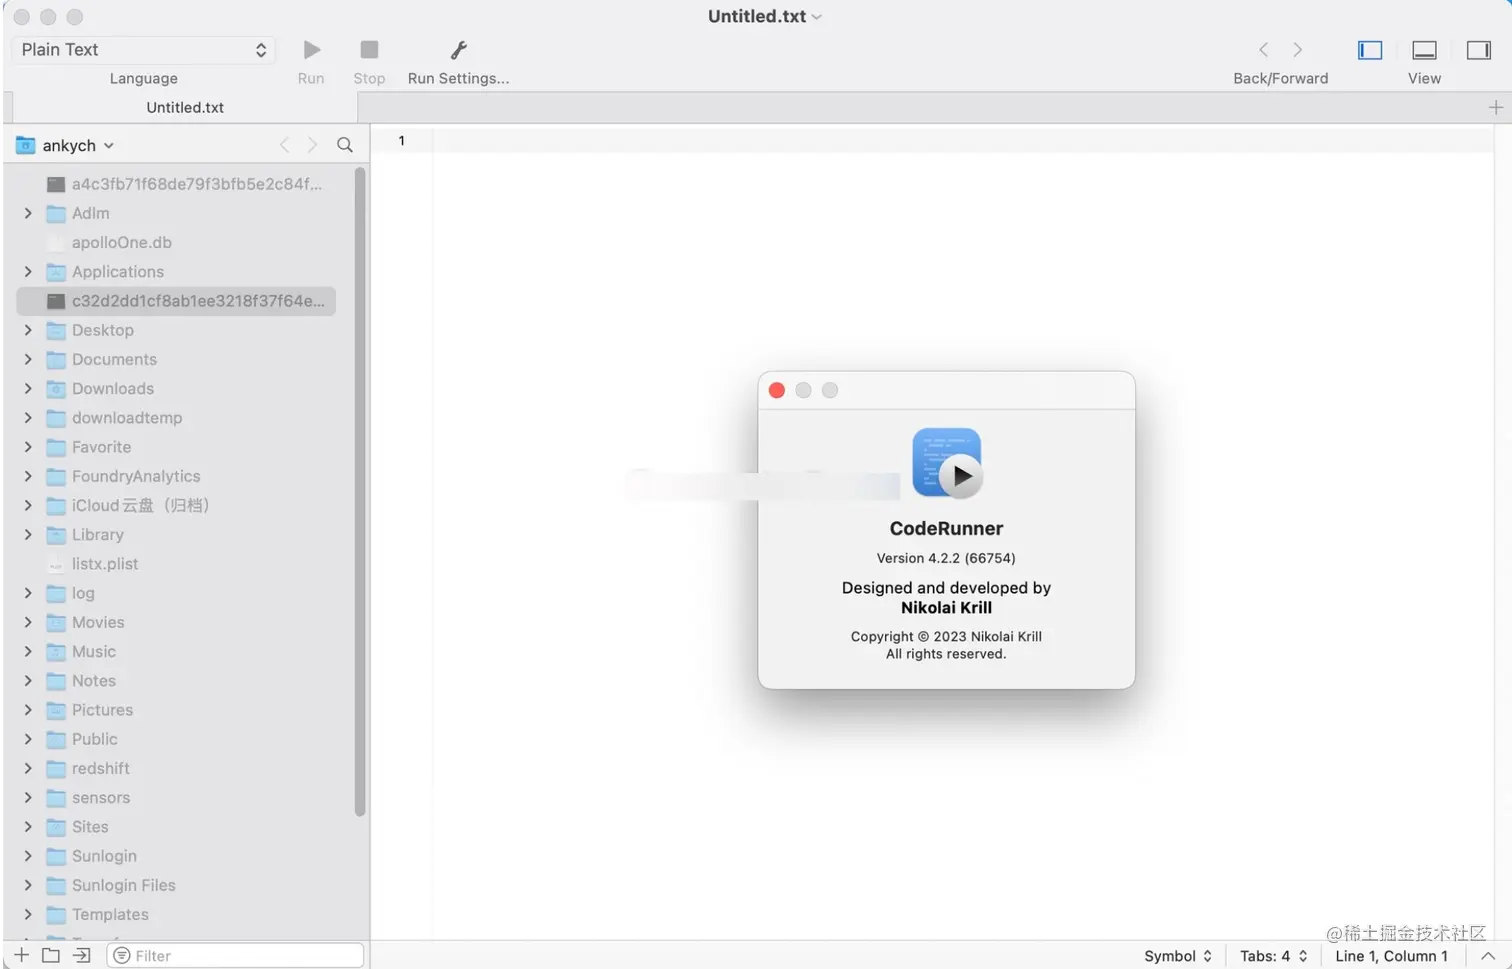Expand the Downloads folder
Screen dimensions: 1512x969
pyautogui.click(x=28, y=389)
